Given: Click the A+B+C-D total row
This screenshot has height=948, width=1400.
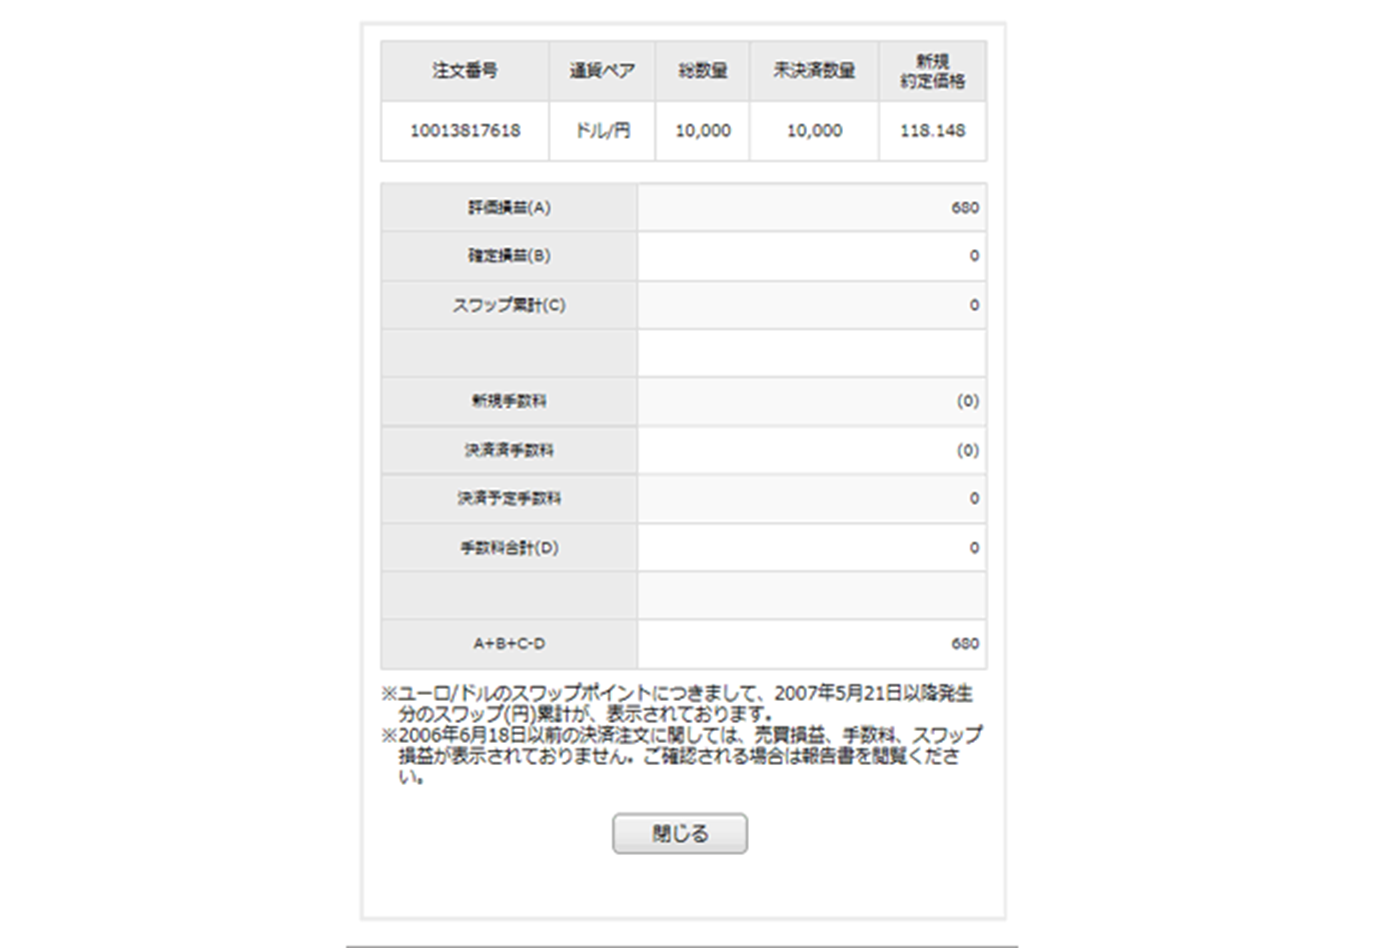Looking at the screenshot, I should click(507, 643).
